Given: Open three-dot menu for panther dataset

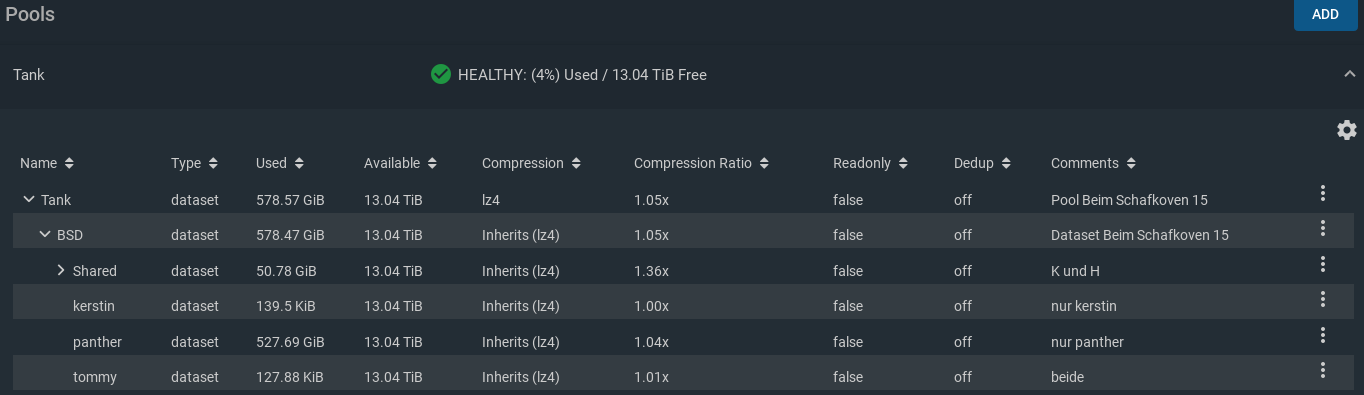Looking at the screenshot, I should click(1322, 335).
